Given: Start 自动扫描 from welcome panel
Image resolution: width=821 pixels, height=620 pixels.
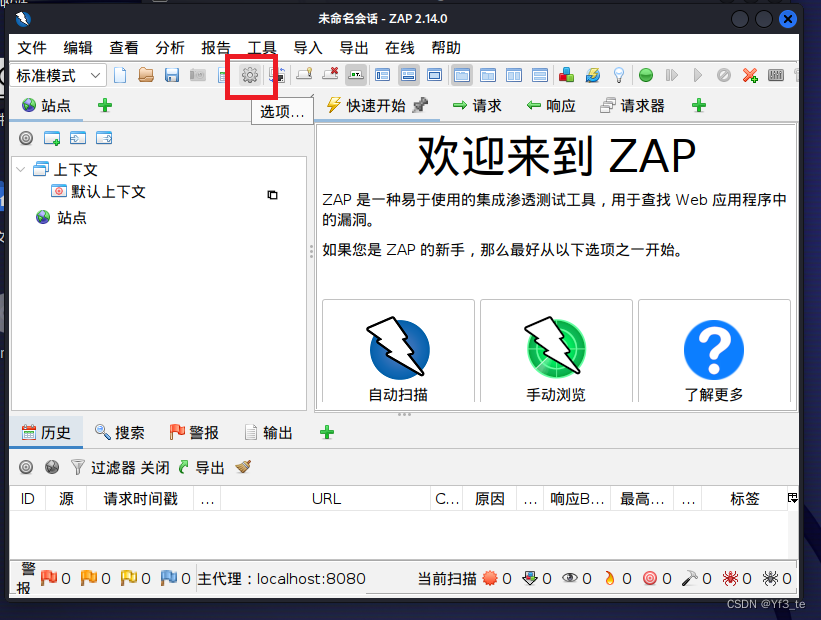Looking at the screenshot, I should (398, 351).
